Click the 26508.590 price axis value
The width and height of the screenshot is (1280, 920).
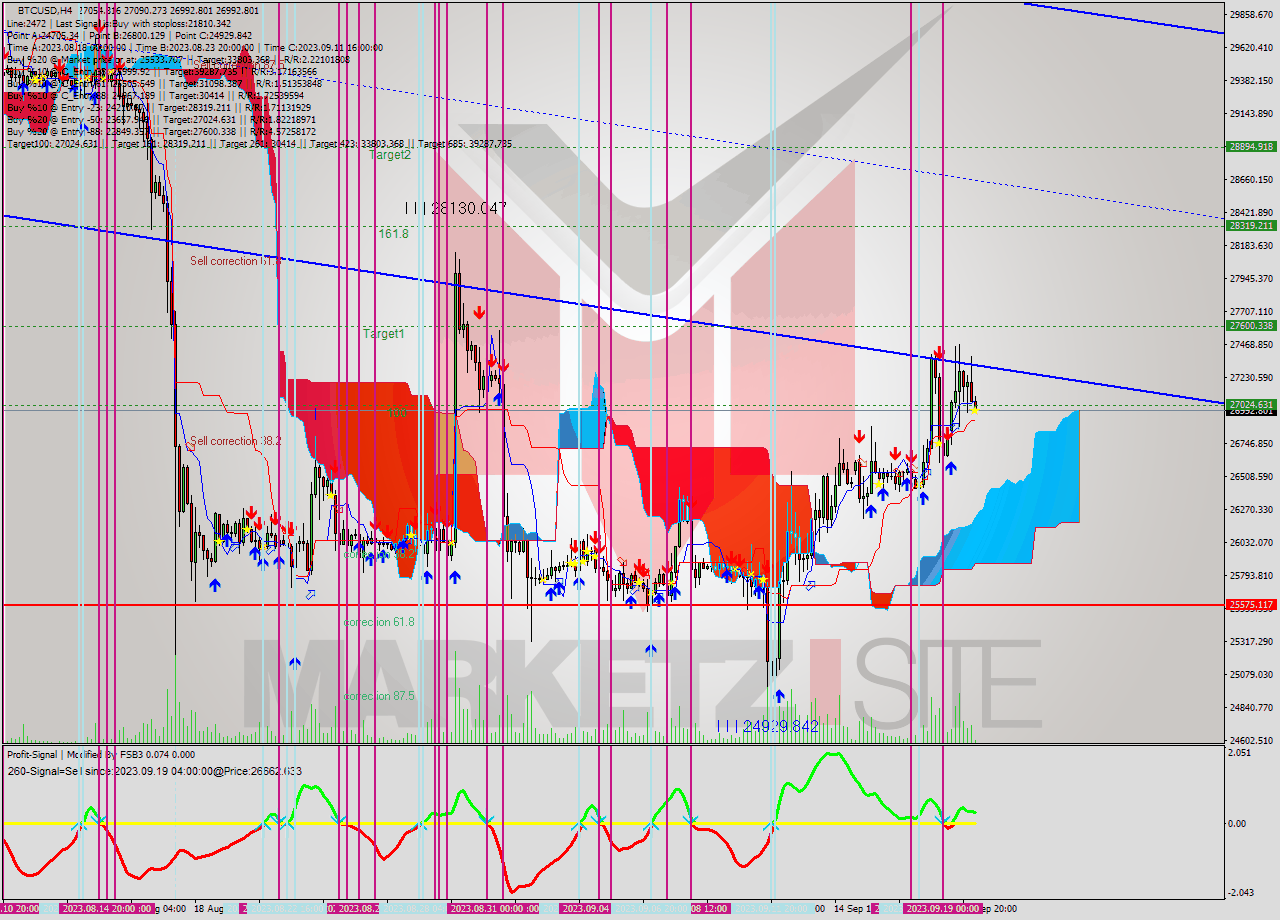point(1252,477)
